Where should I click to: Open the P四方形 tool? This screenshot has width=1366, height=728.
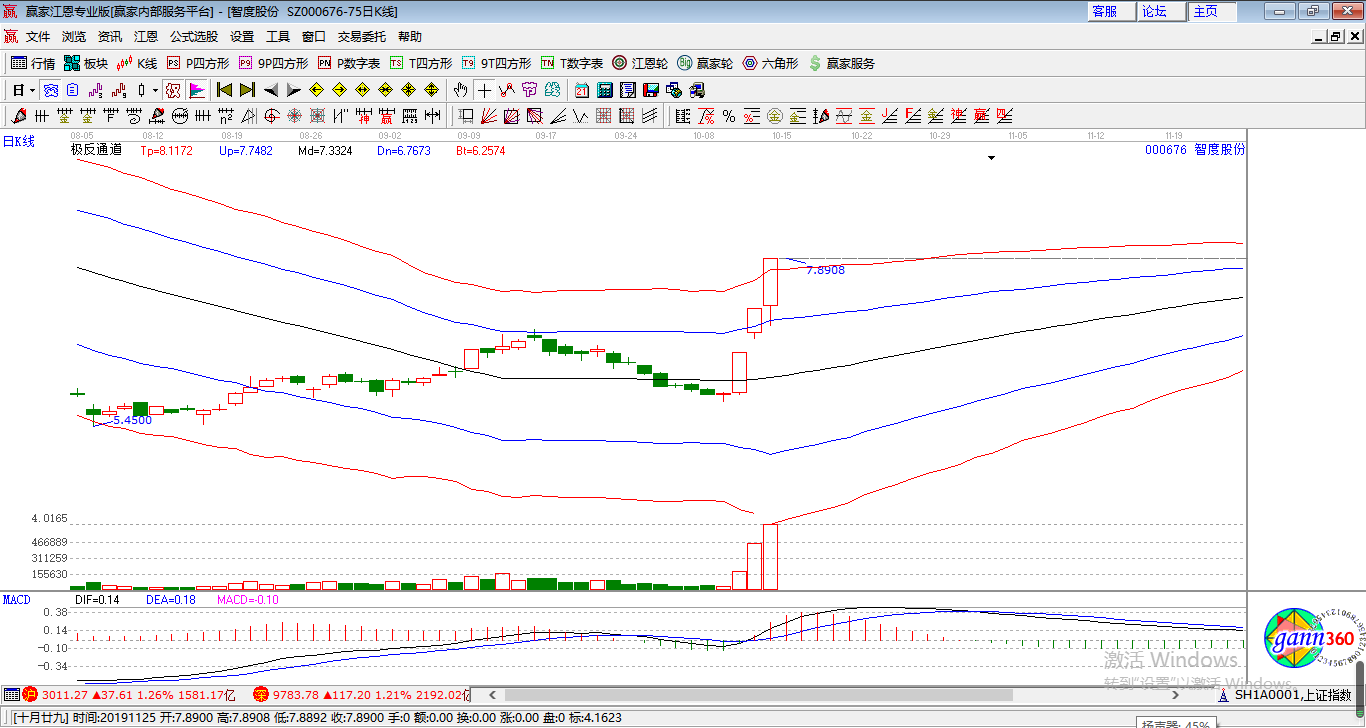point(197,63)
